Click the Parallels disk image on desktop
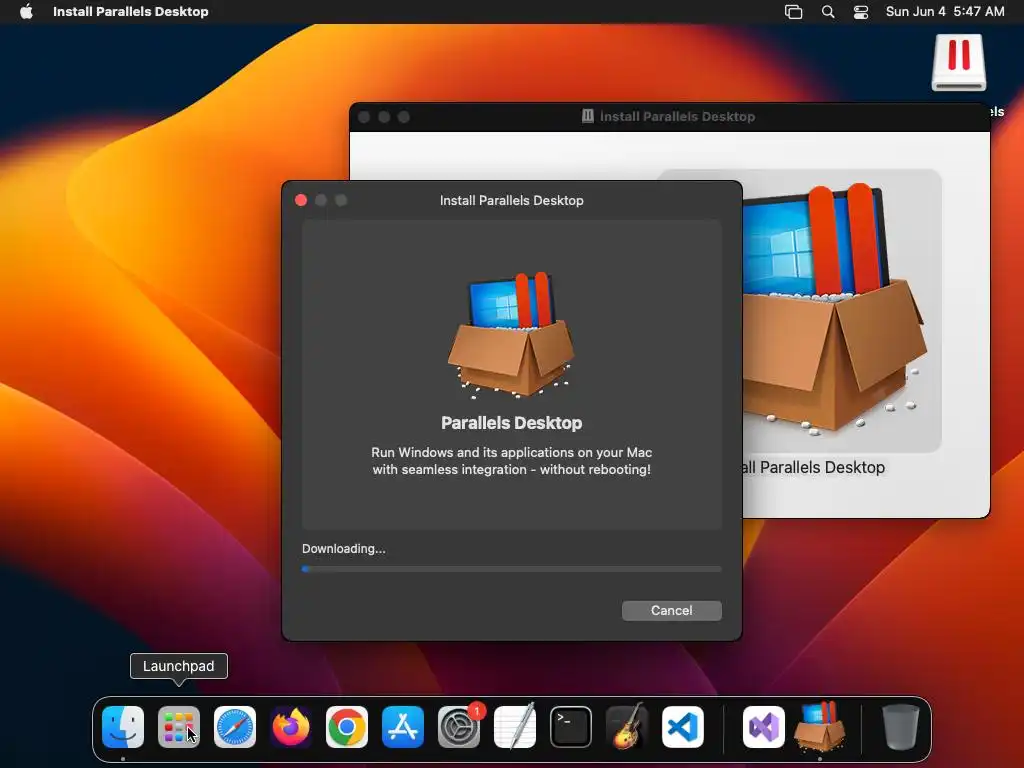The height and width of the screenshot is (768, 1024). pos(959,63)
